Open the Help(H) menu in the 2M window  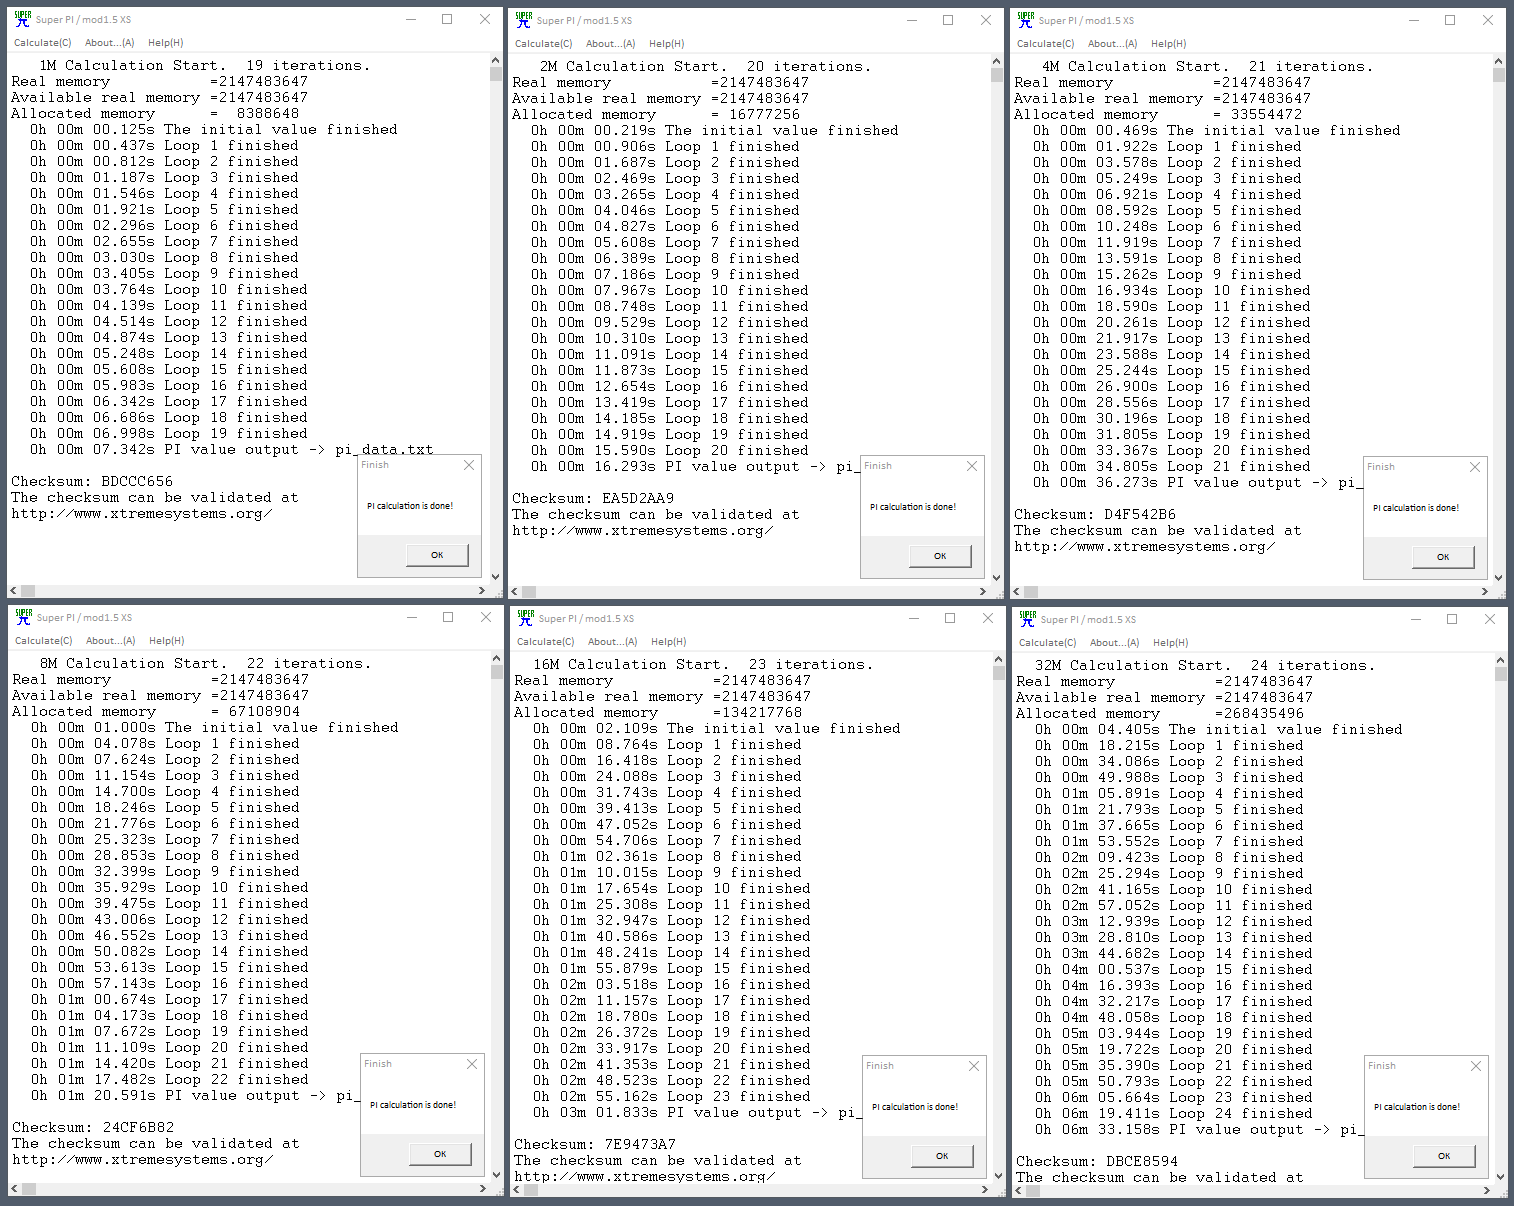pos(667,44)
